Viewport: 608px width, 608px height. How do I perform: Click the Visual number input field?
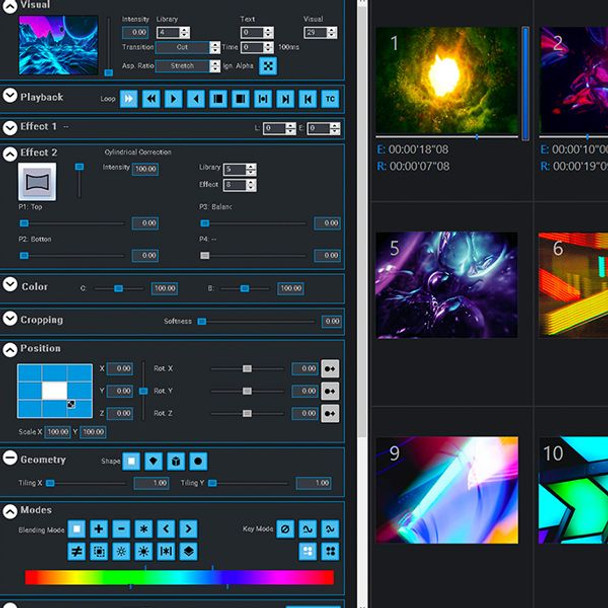(314, 33)
